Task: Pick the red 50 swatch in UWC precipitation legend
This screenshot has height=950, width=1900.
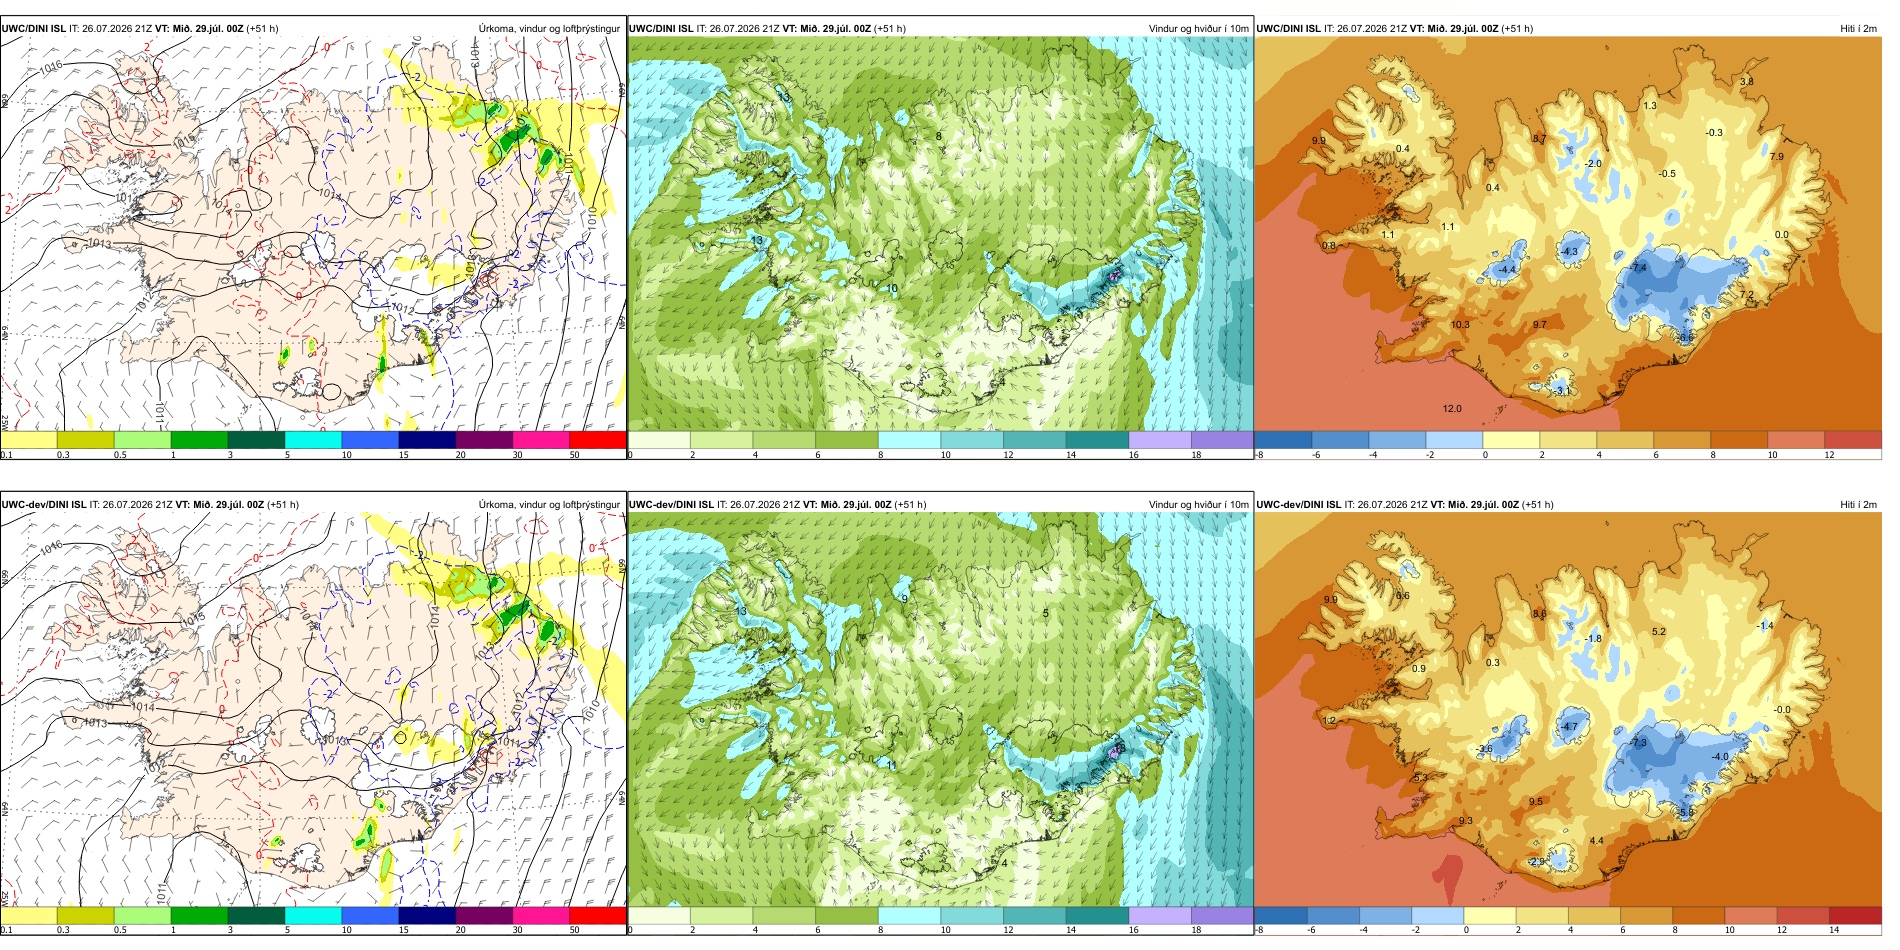Action: coord(597,440)
